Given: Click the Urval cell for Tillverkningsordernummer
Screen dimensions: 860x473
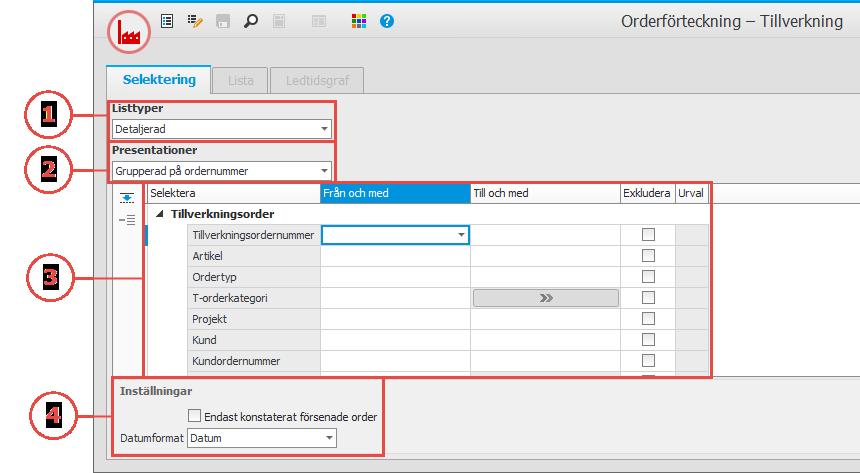Looking at the screenshot, I should click(692, 235).
